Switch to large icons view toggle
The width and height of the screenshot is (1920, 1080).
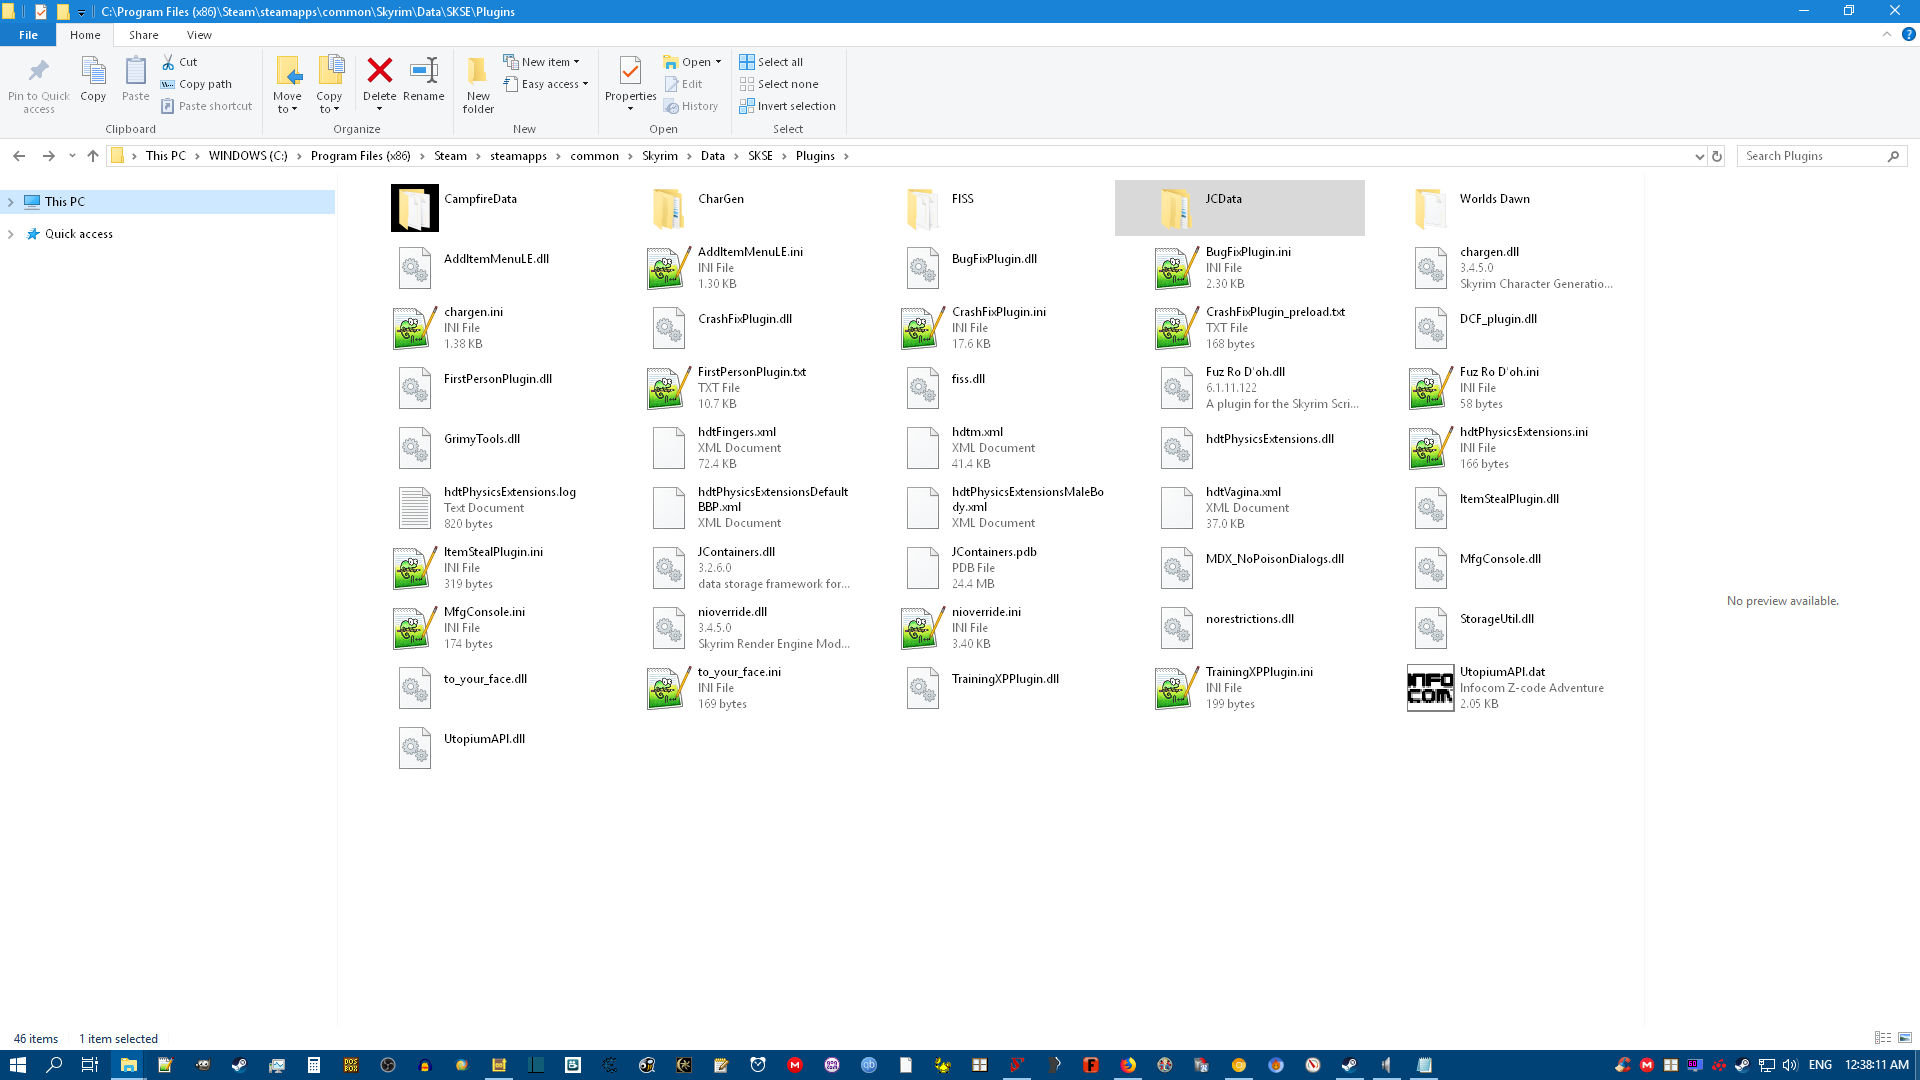tap(1905, 1038)
